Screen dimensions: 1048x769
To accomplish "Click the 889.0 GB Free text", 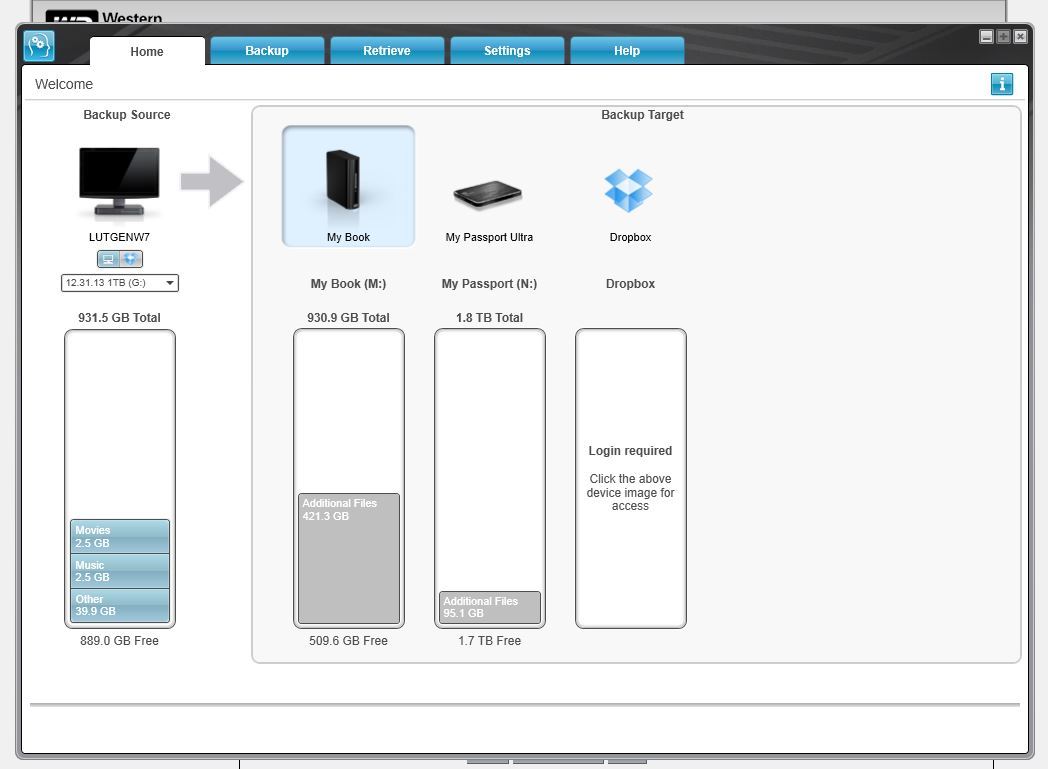I will point(120,641).
